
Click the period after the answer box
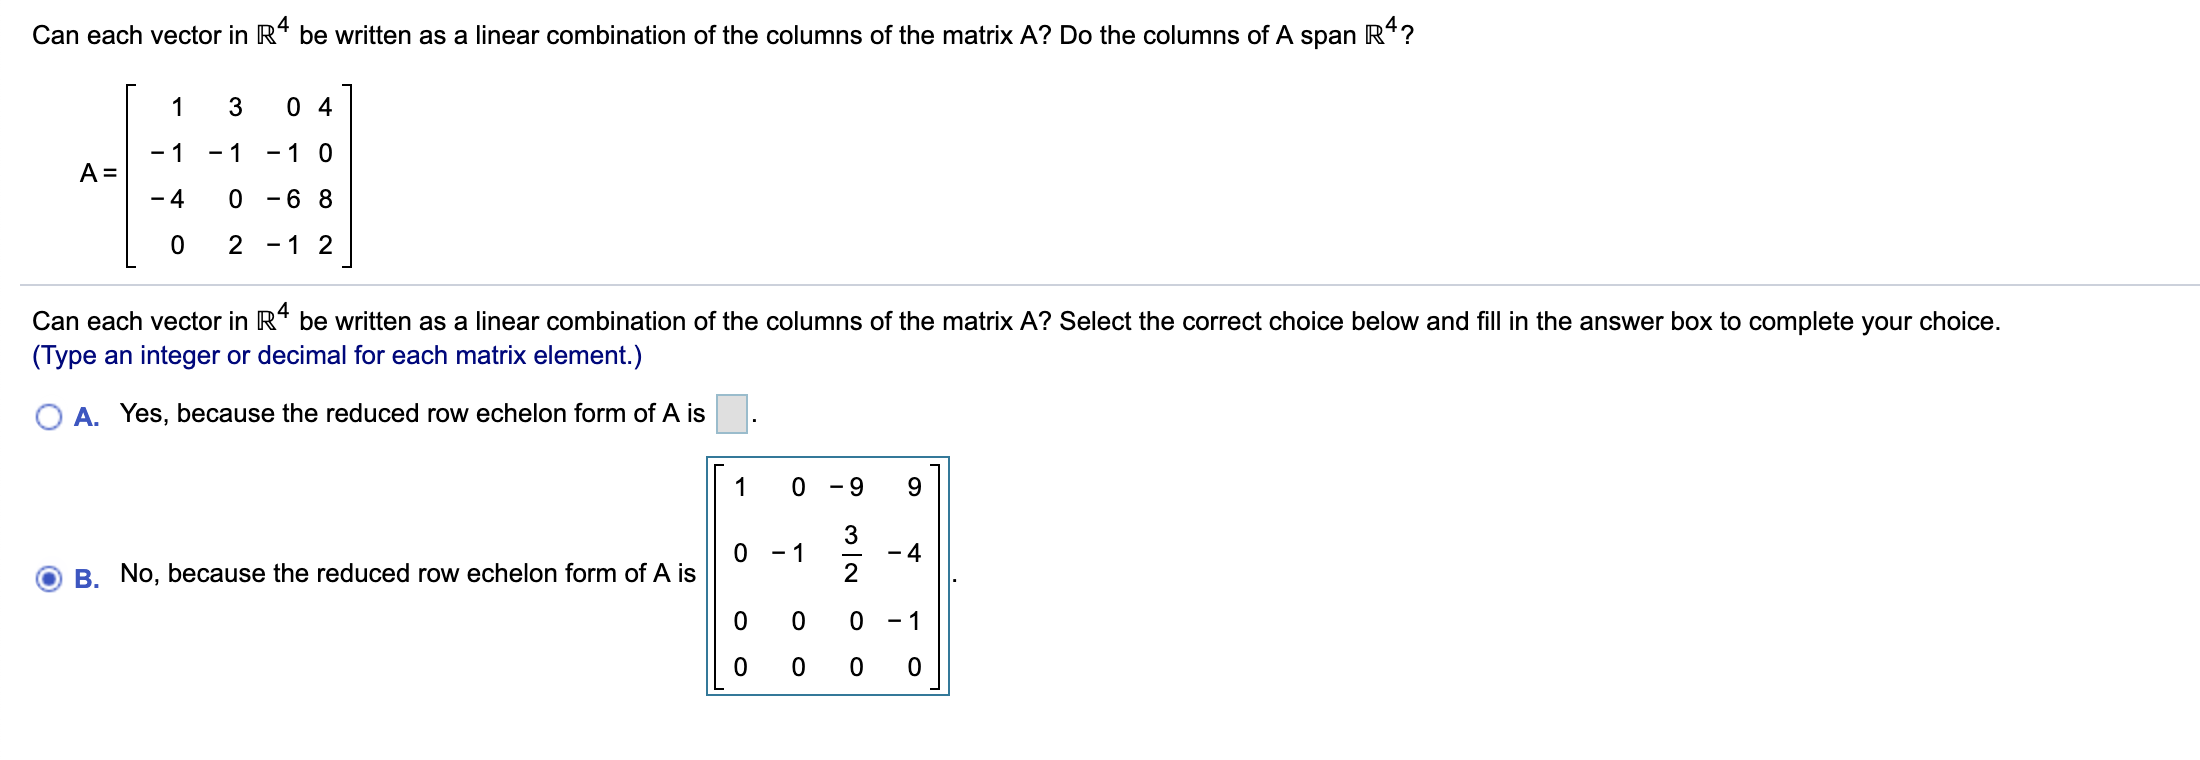click(x=756, y=418)
